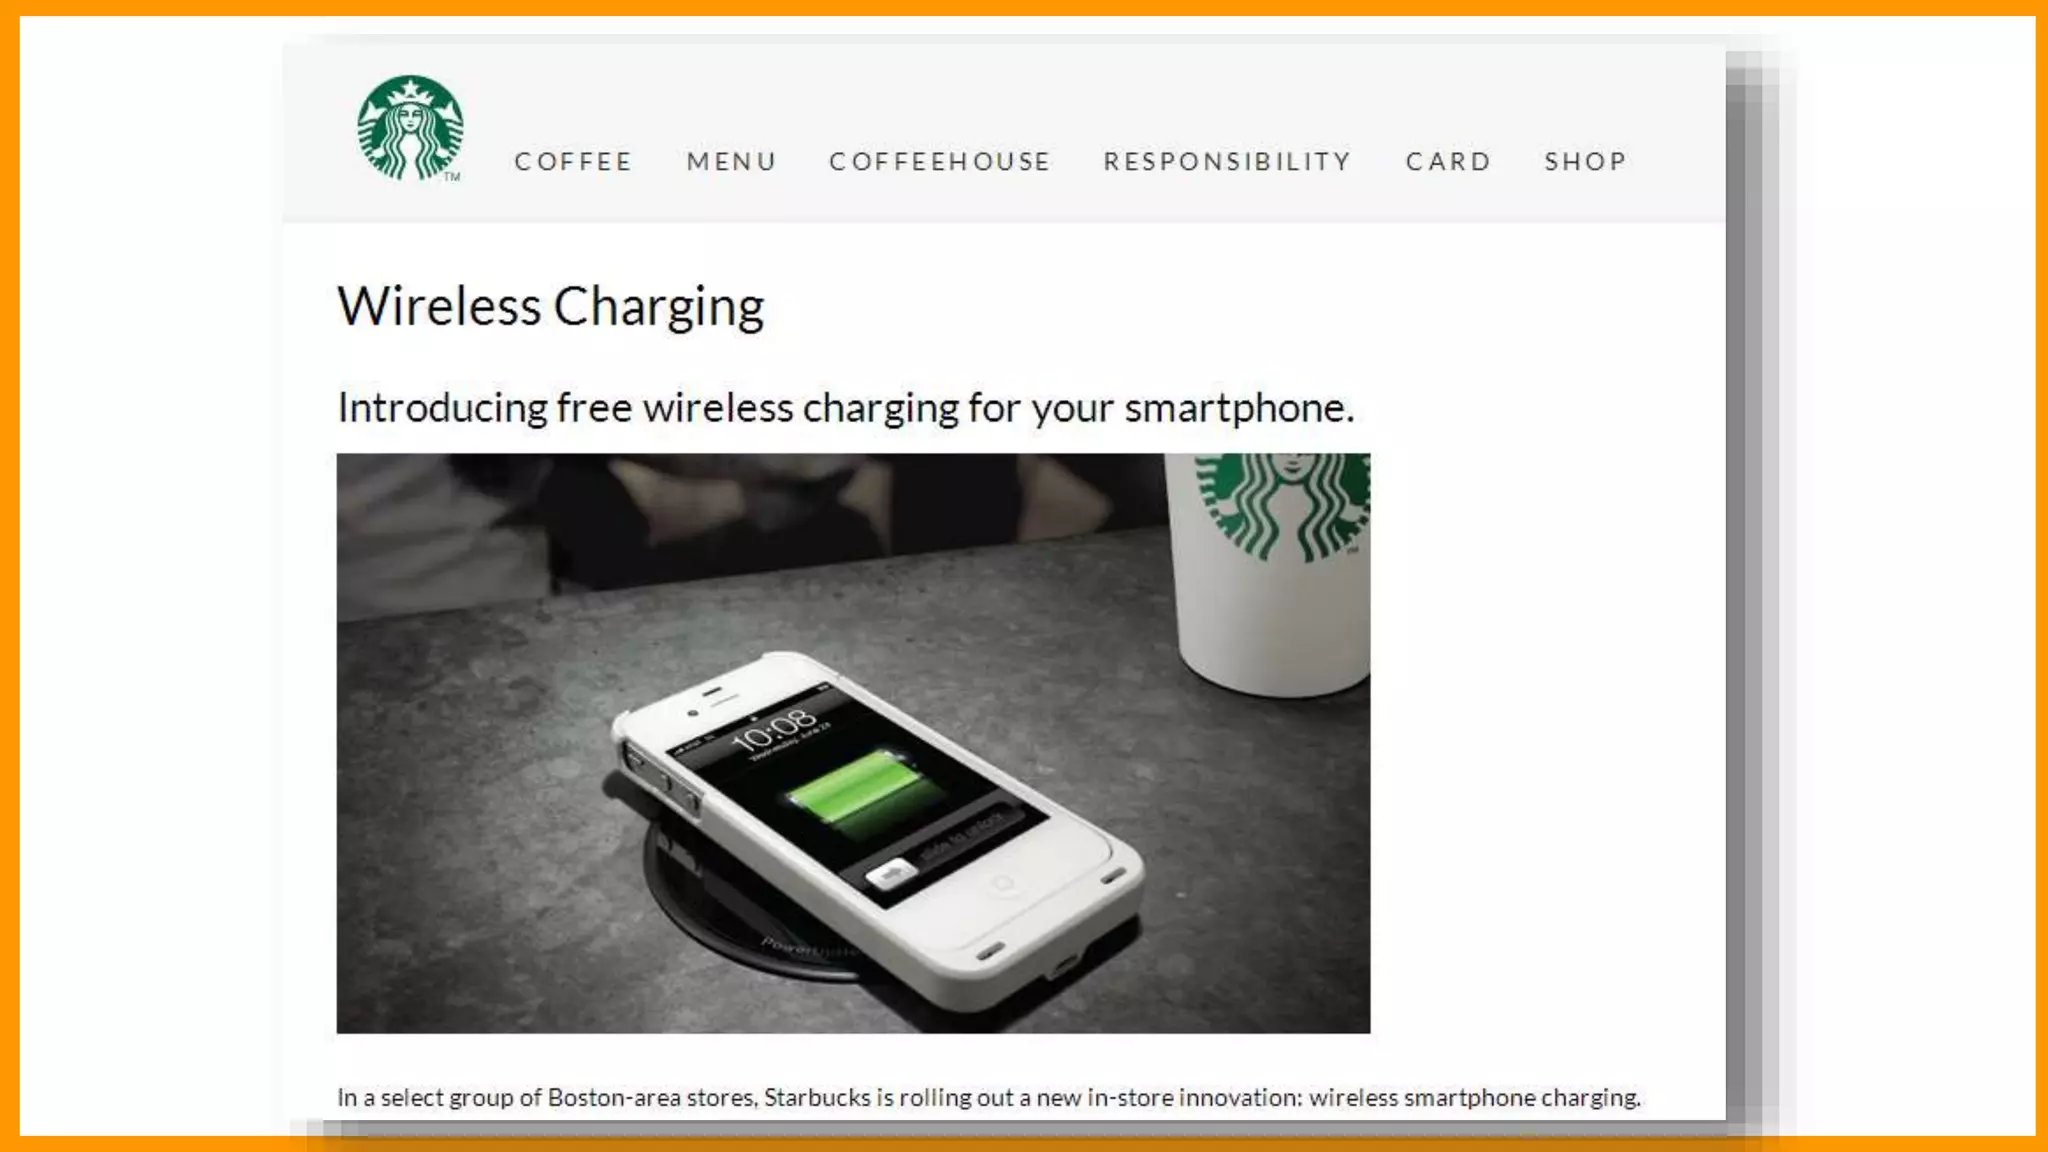Open the MENU navigation item
This screenshot has width=2048, height=1152.
732,161
